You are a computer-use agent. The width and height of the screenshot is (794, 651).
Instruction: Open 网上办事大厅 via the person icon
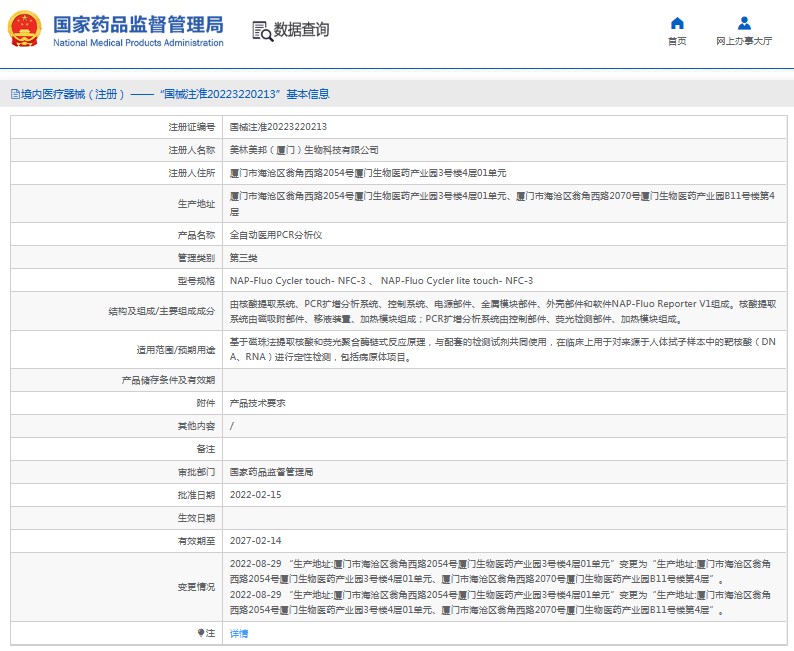[x=744, y=23]
